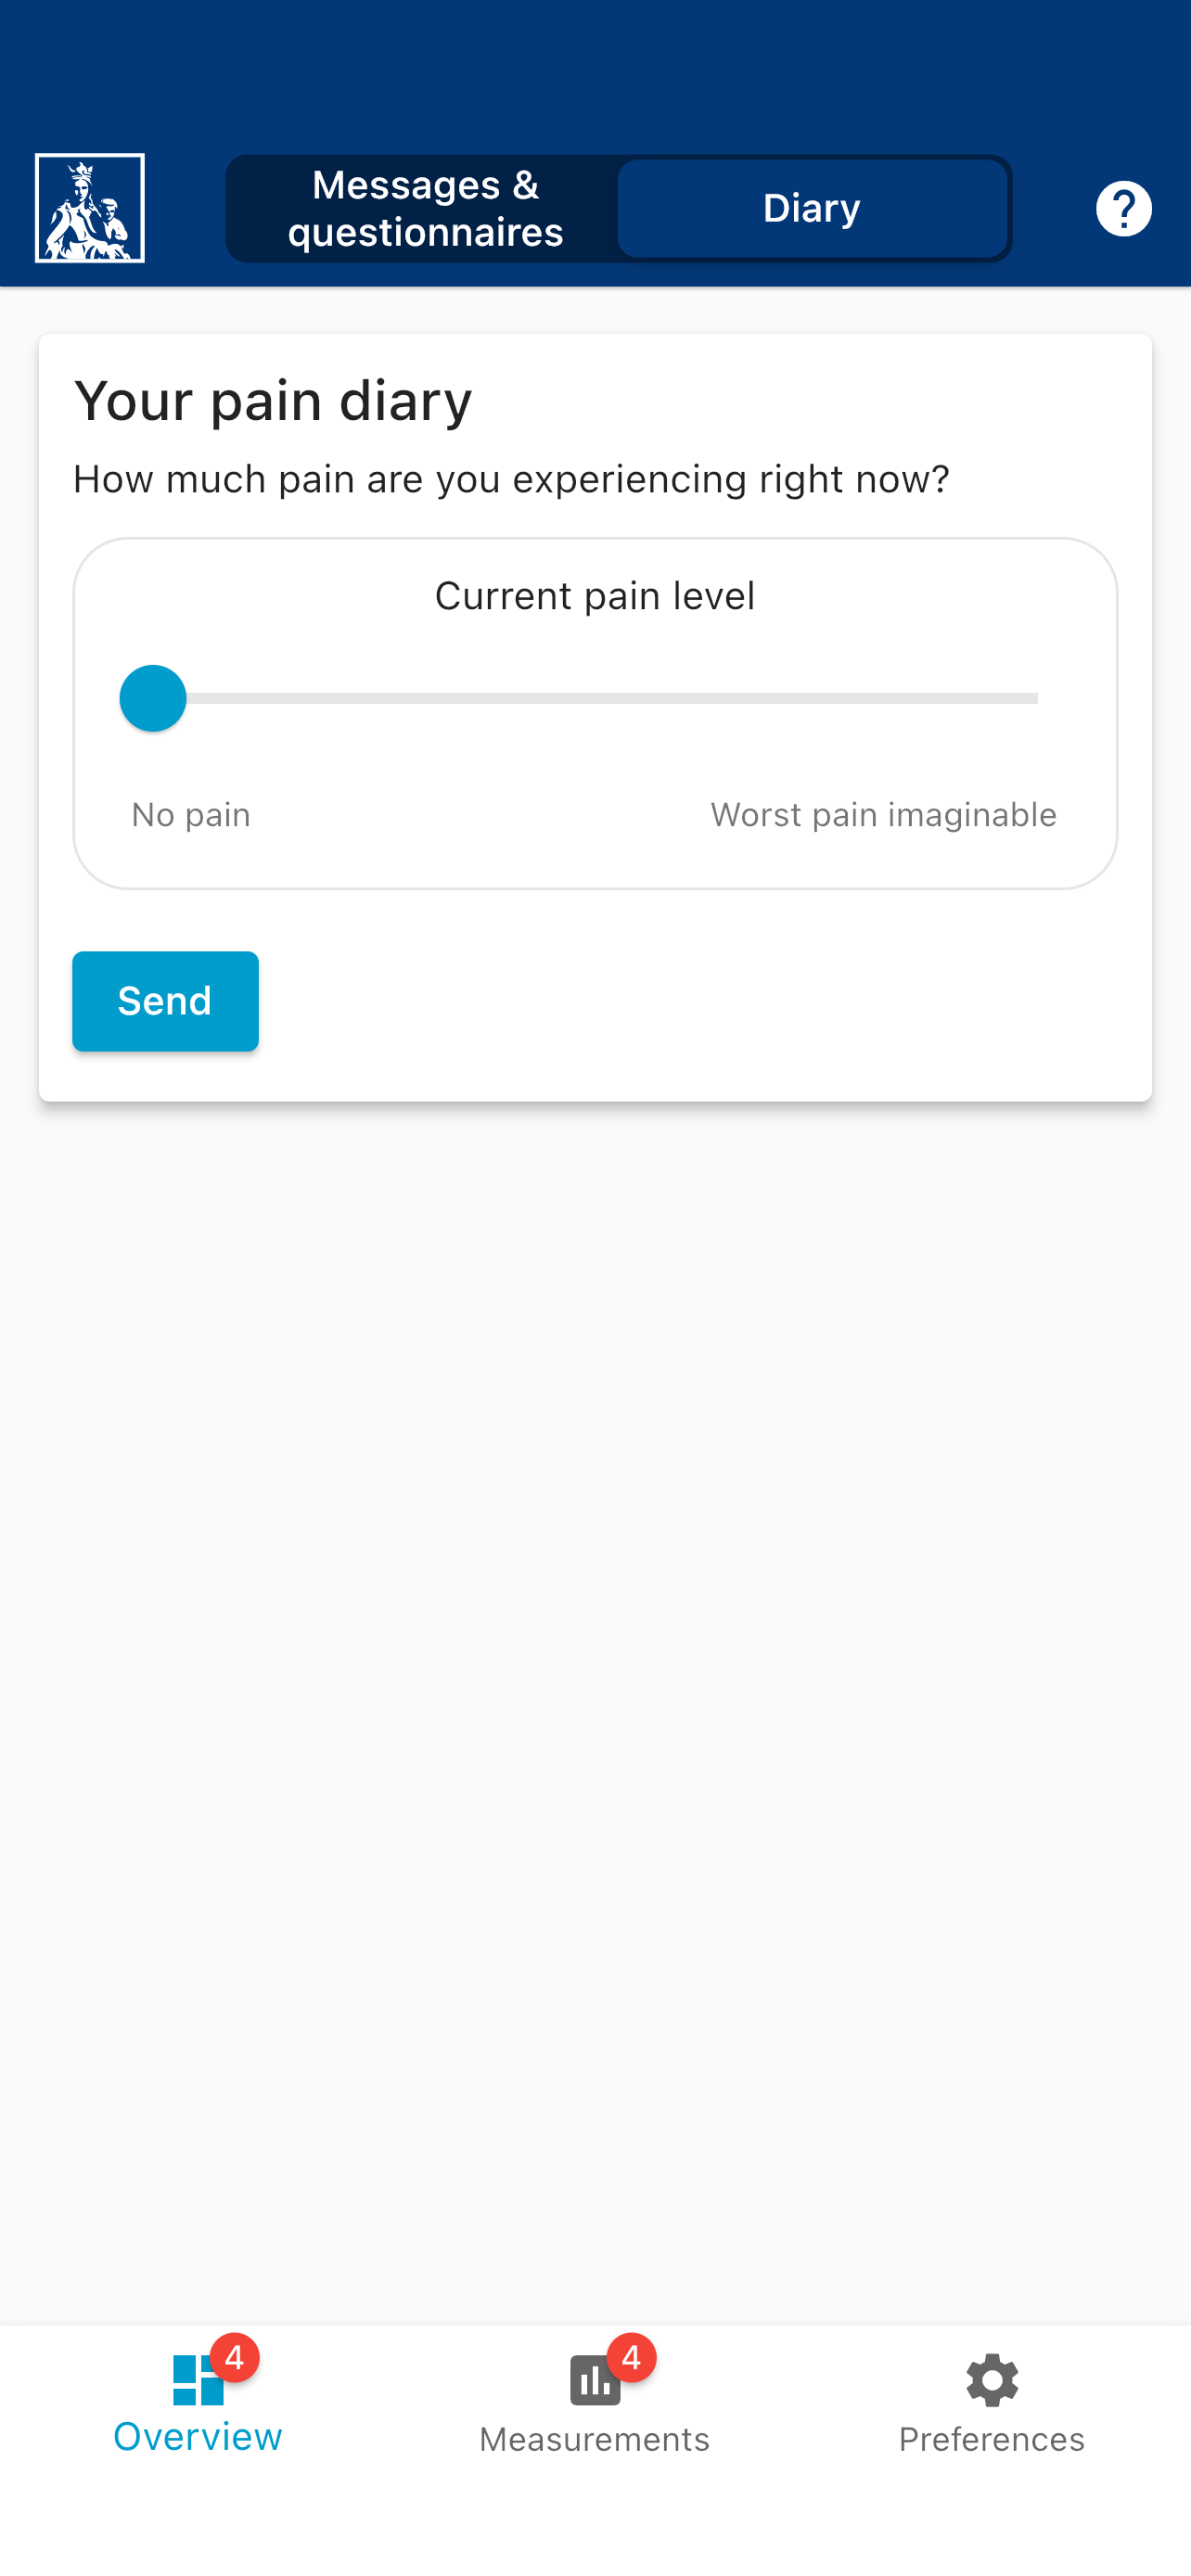Tap the Measurements label in bottom navigation
Screen dimensions: 1191x2576
595,2439
